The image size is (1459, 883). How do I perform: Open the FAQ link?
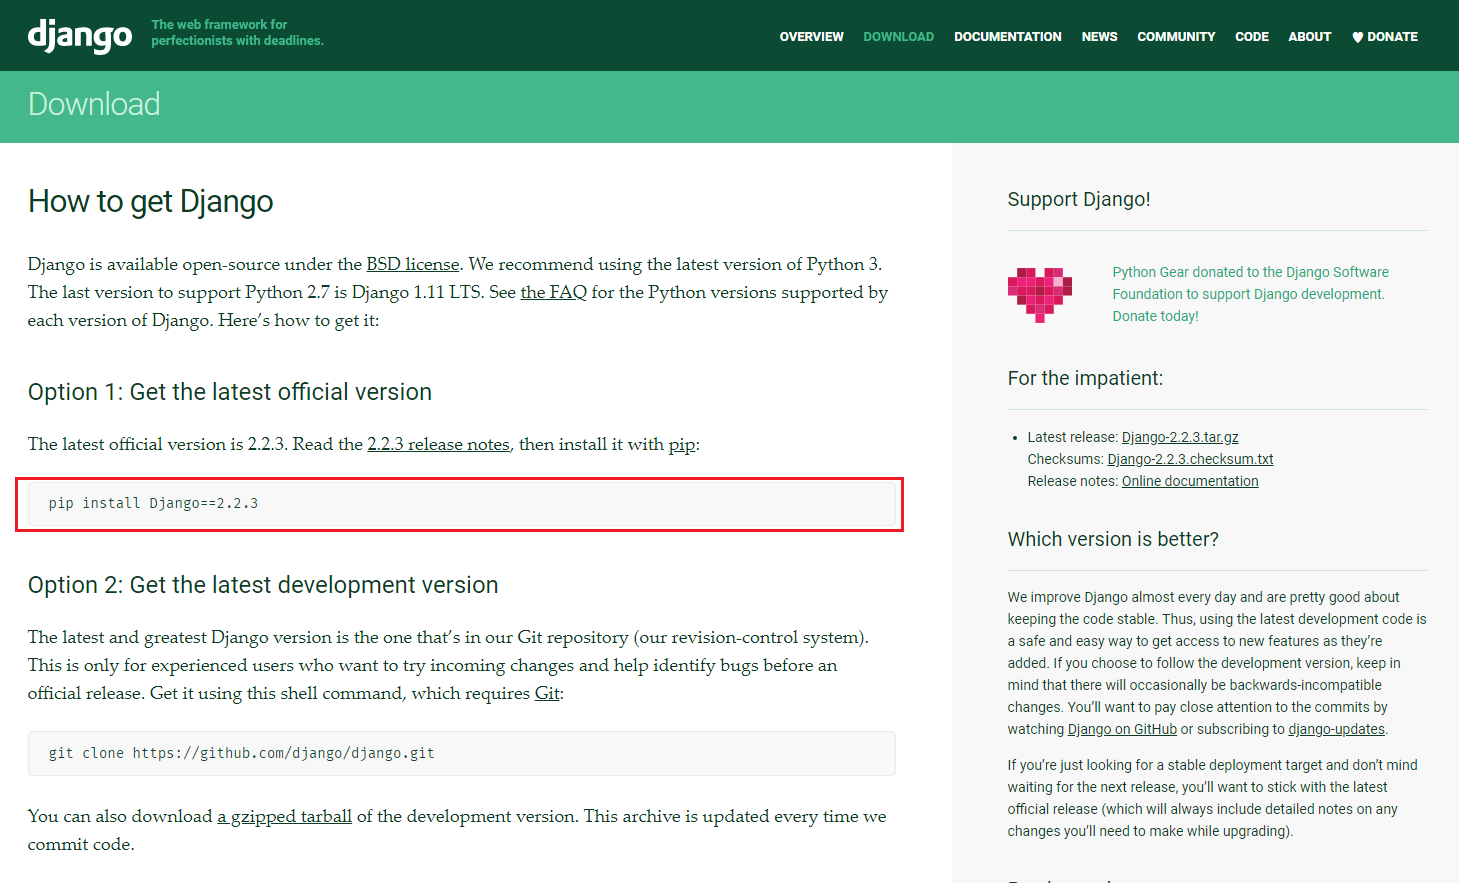553,292
